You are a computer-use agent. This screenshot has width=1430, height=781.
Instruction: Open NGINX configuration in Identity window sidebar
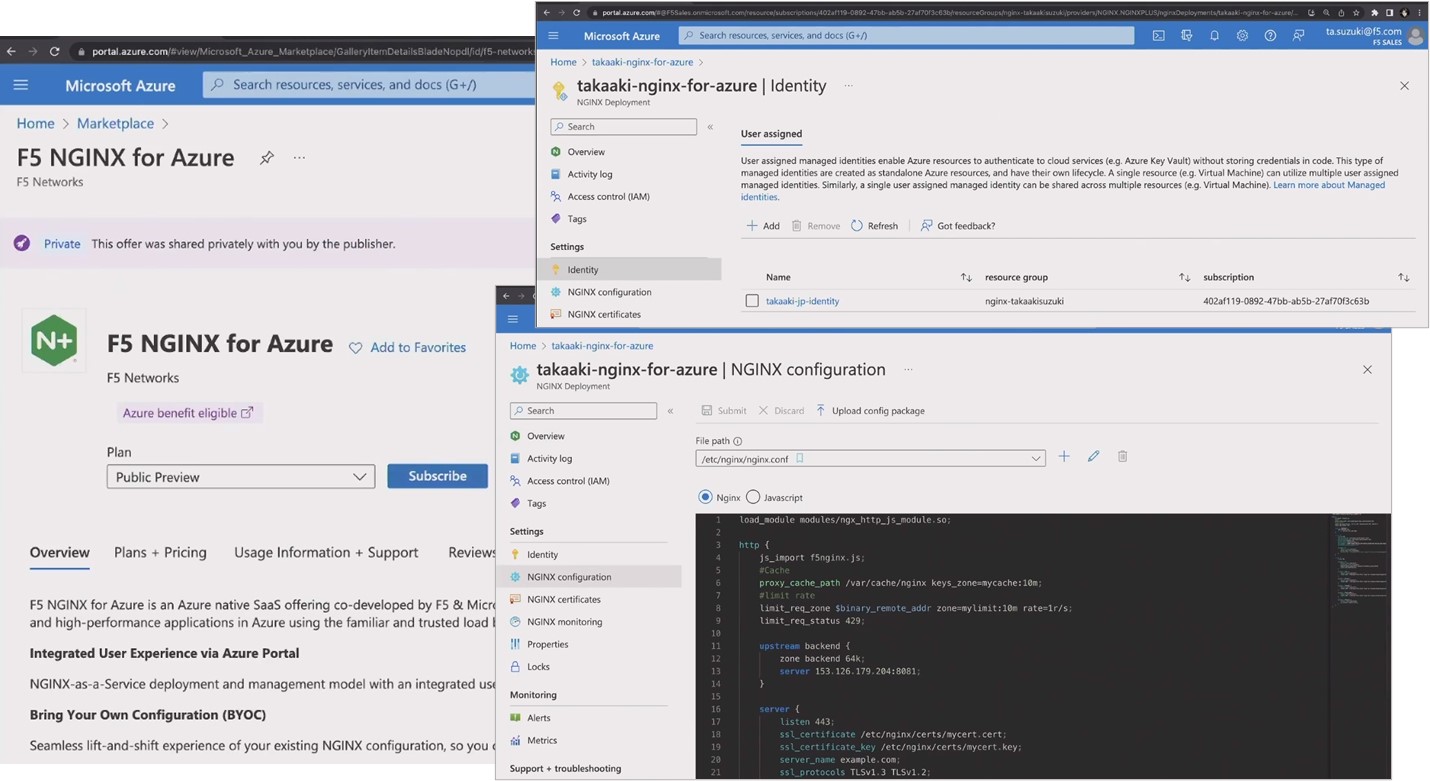tap(609, 292)
